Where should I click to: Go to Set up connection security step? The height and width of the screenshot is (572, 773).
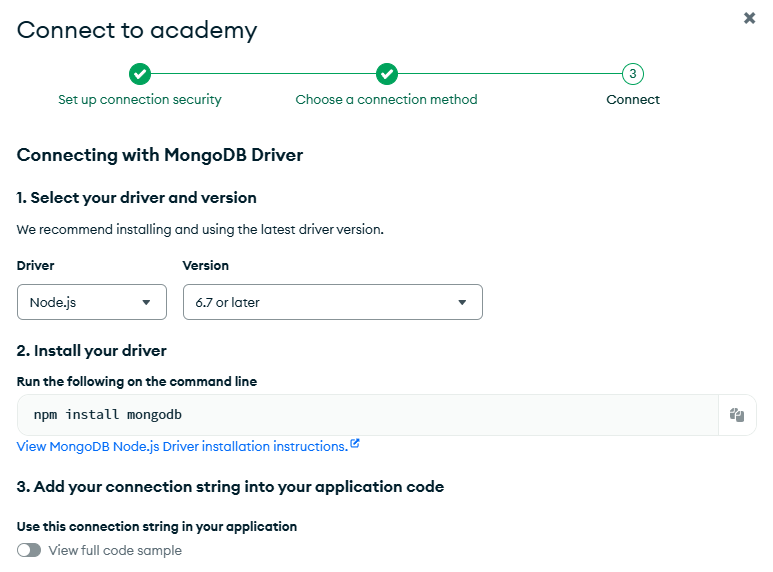140,100
